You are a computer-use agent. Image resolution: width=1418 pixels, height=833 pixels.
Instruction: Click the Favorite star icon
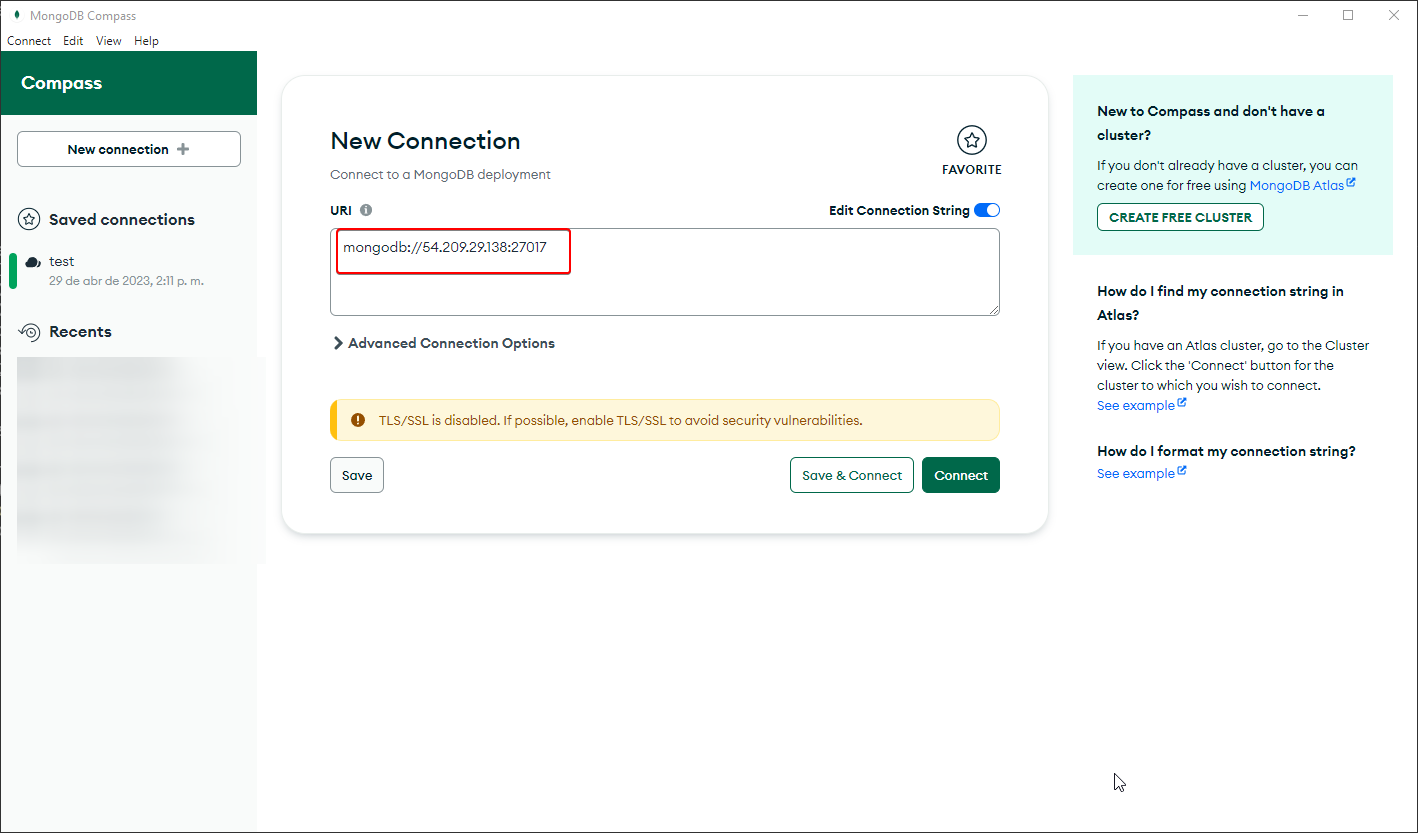971,140
